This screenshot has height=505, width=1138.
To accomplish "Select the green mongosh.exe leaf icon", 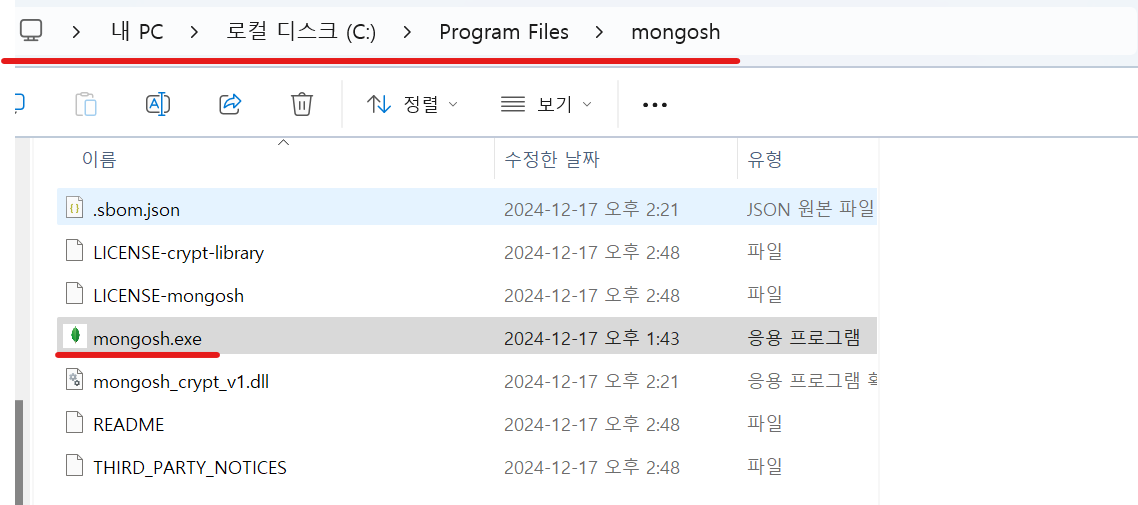I will click(74, 336).
